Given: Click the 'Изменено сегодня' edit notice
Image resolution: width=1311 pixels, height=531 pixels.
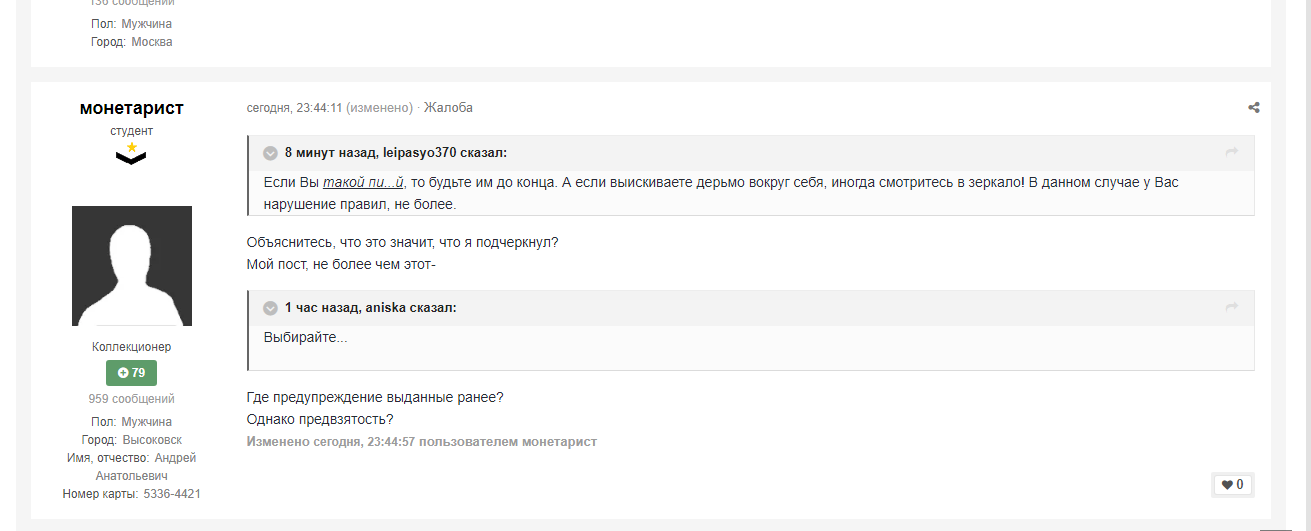Looking at the screenshot, I should tap(422, 441).
